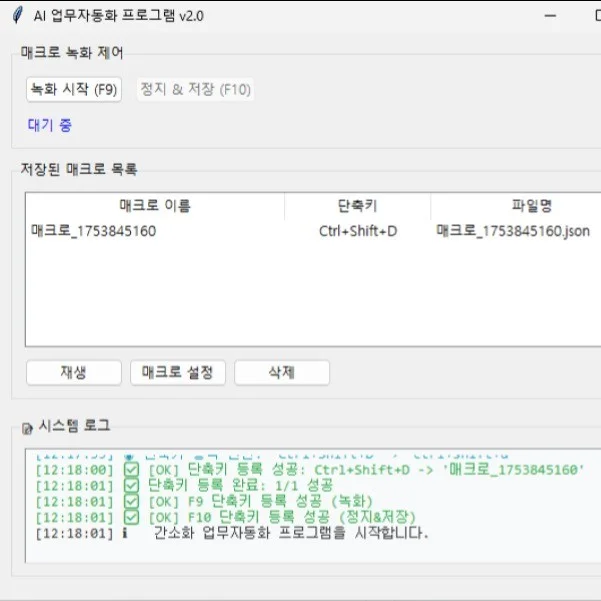The height and width of the screenshot is (601, 601).
Task: Click checkmark icon on 12:18:00 log line
Action: (131, 470)
